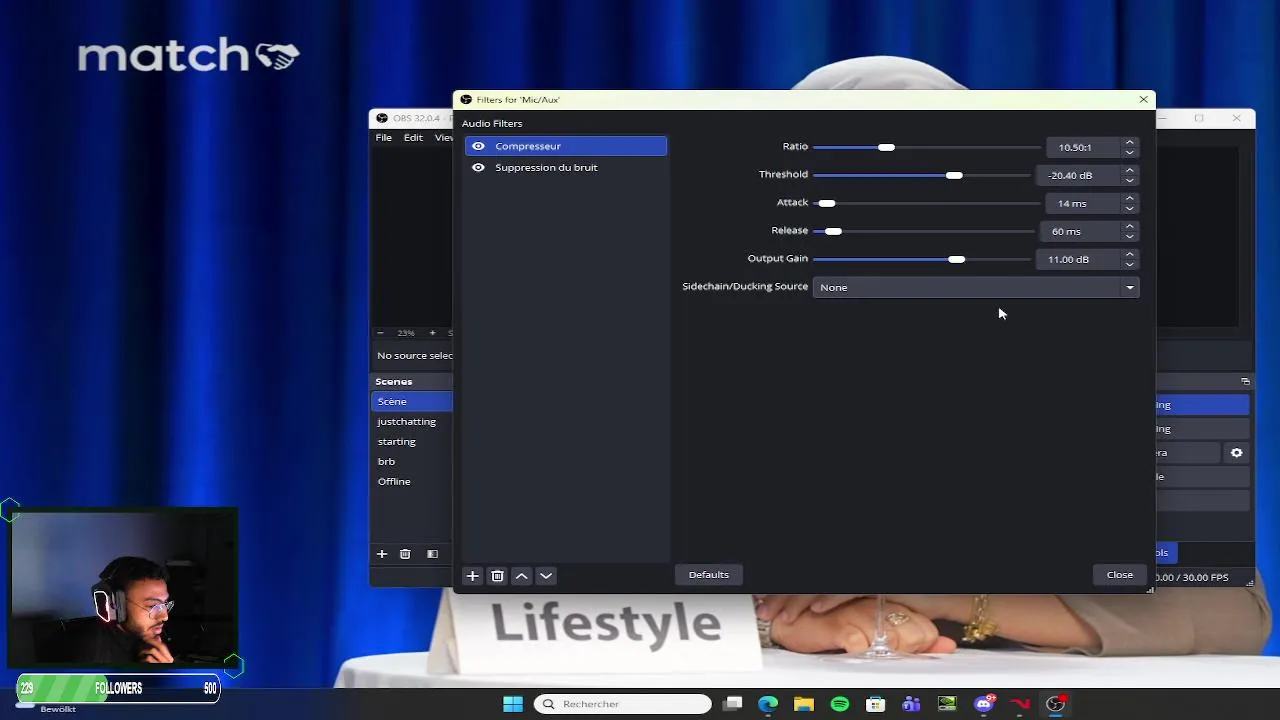Click the Rechercher taskbar search box
This screenshot has height=720, width=1280.
(622, 704)
